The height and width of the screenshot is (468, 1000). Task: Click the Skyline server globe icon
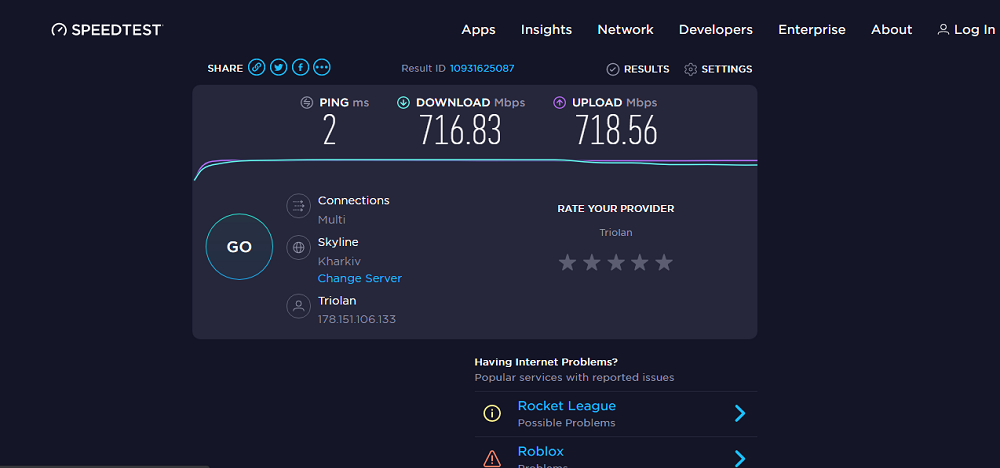pyautogui.click(x=298, y=247)
